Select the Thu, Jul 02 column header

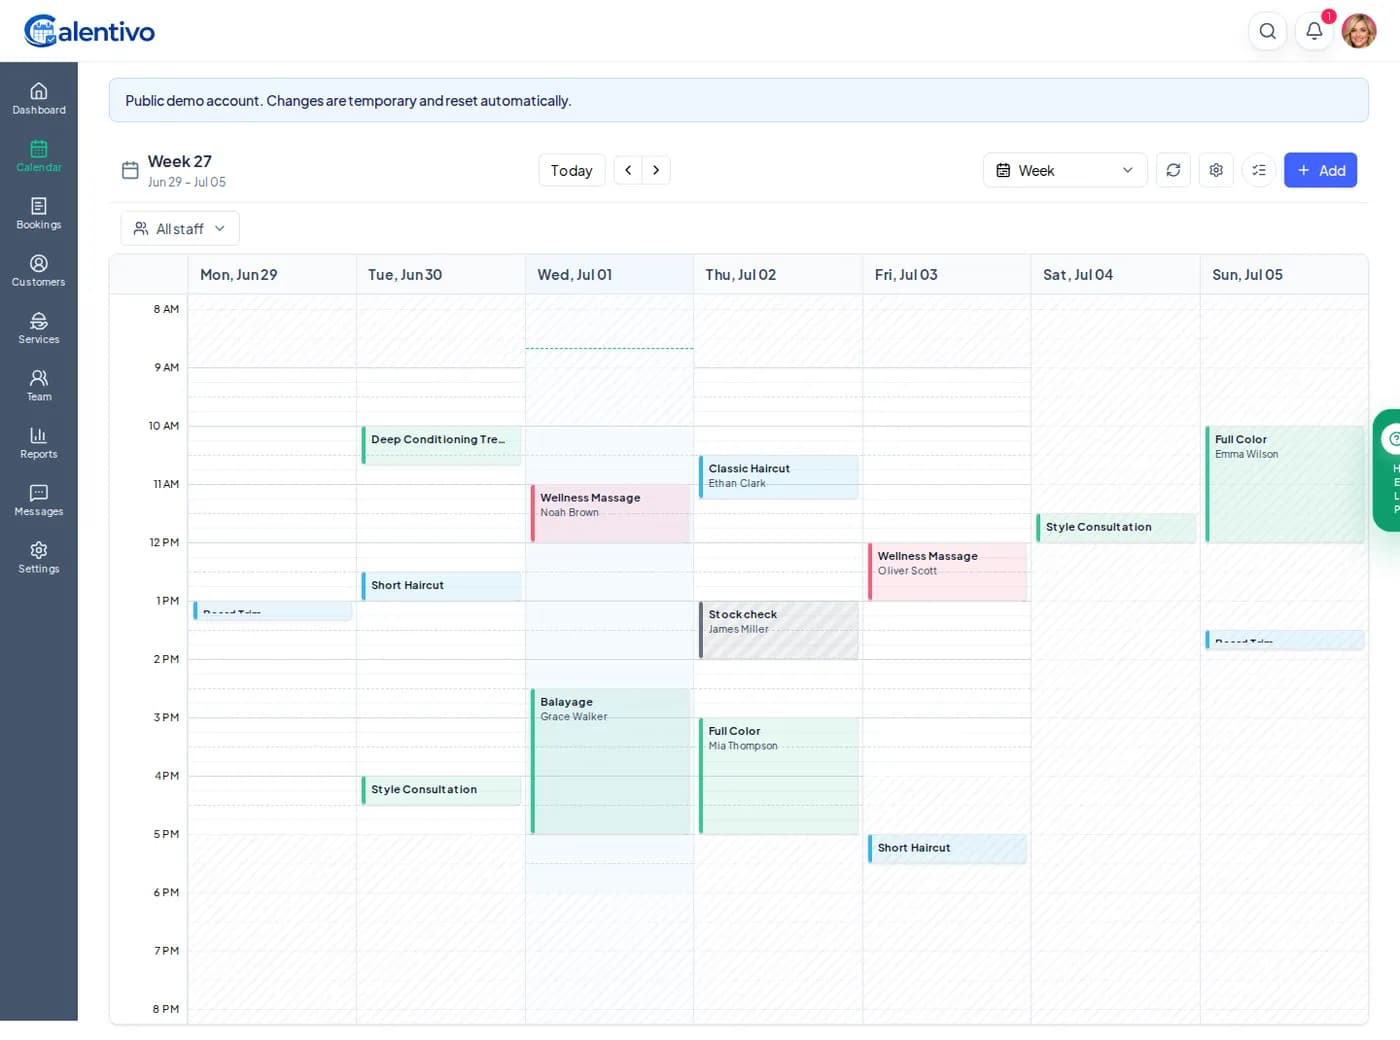click(x=778, y=274)
